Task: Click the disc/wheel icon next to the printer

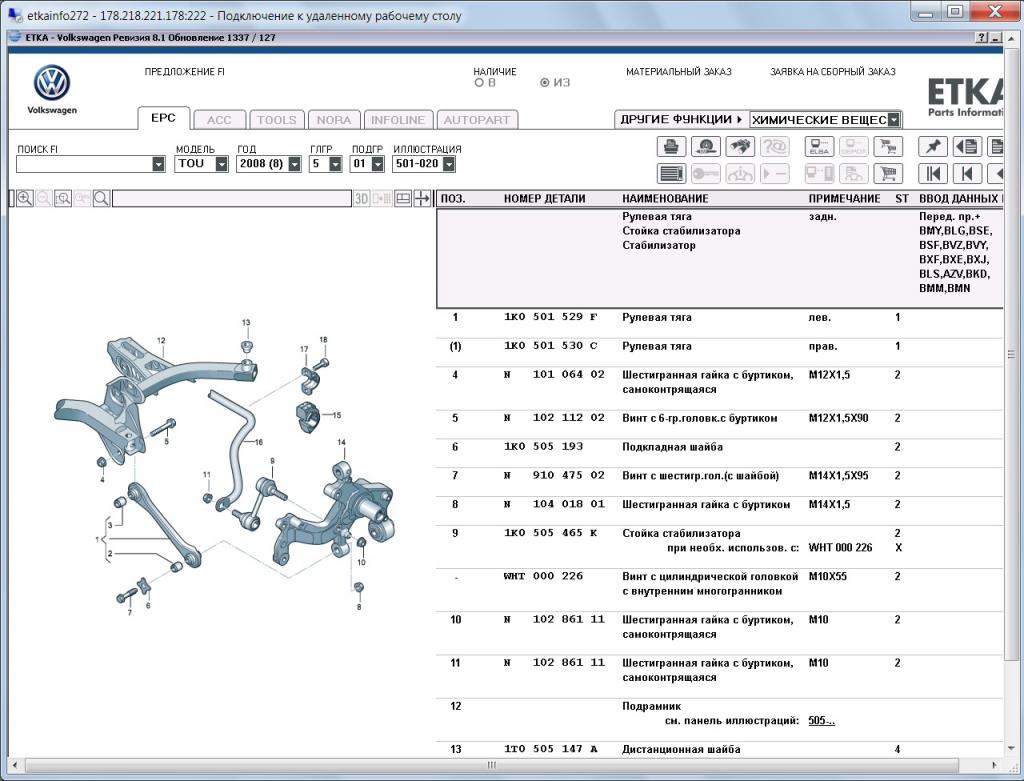Action: point(705,146)
